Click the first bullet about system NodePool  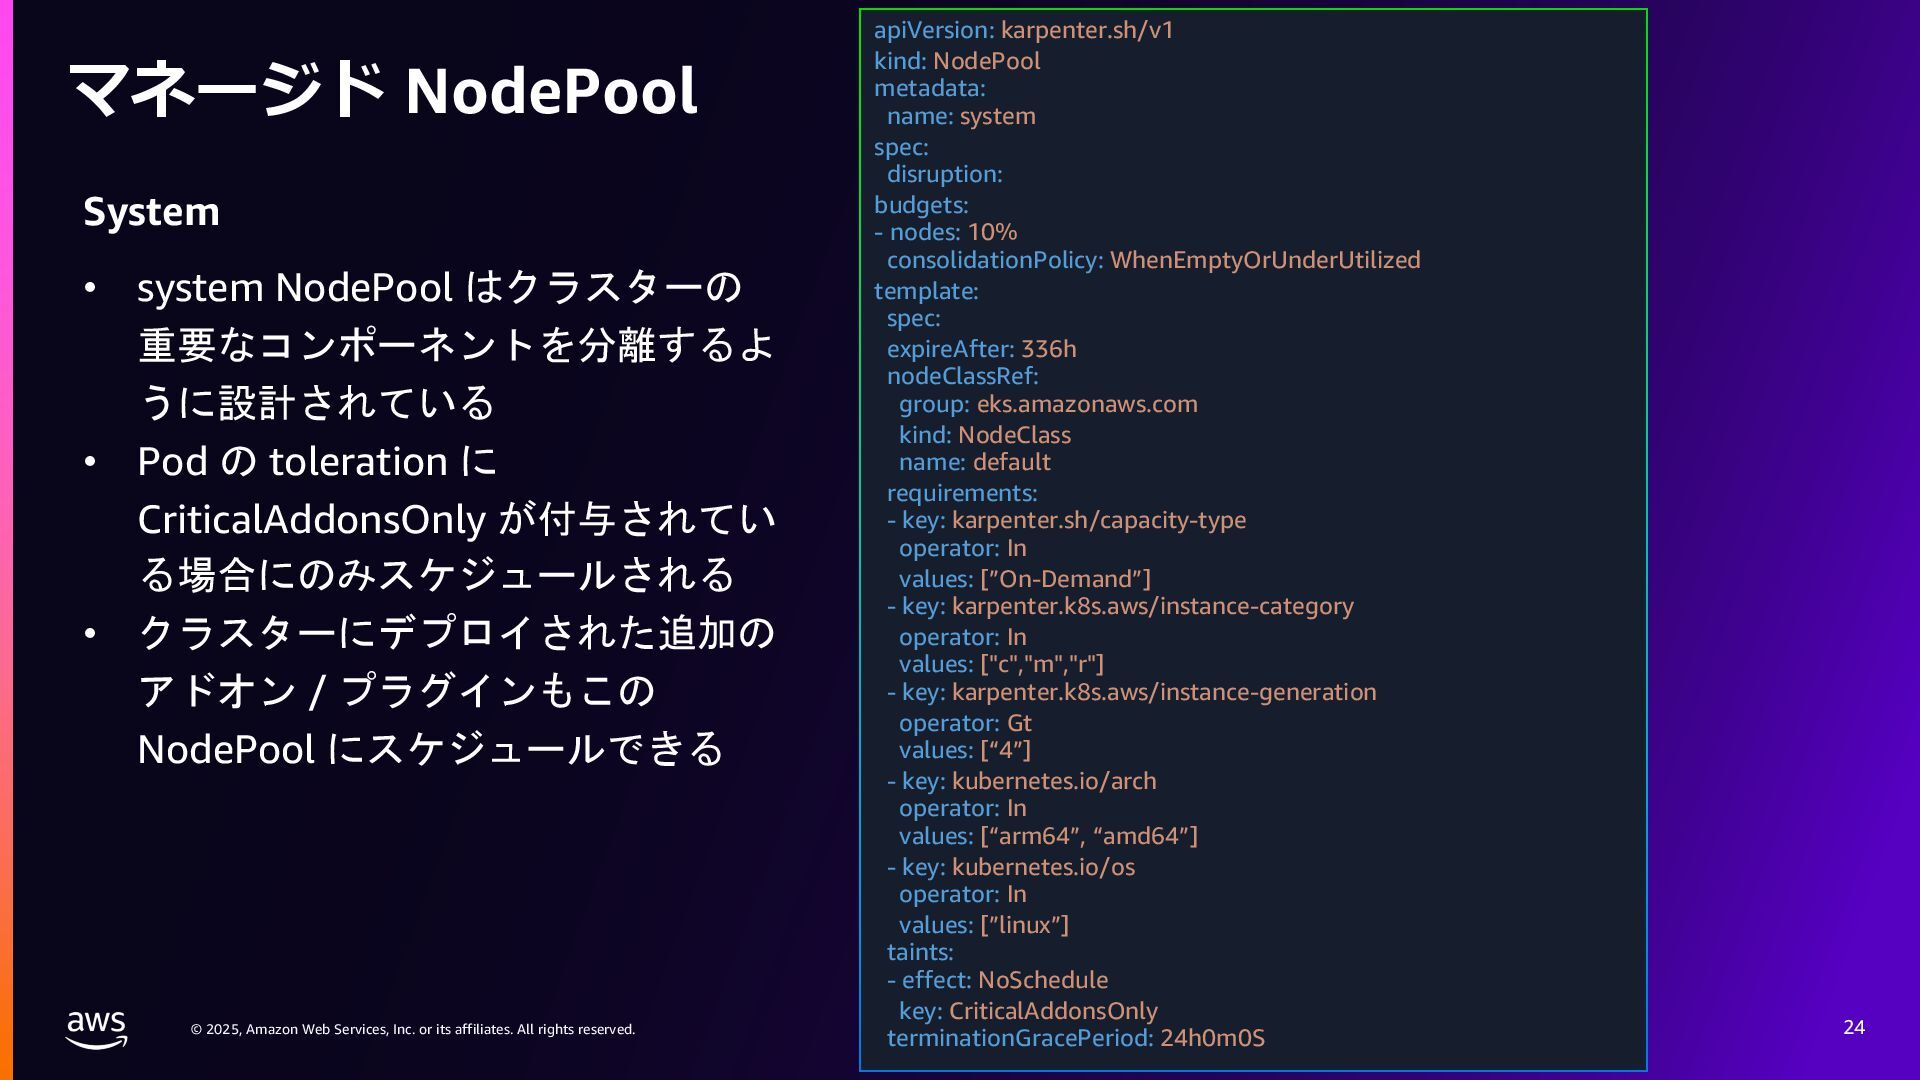point(455,345)
